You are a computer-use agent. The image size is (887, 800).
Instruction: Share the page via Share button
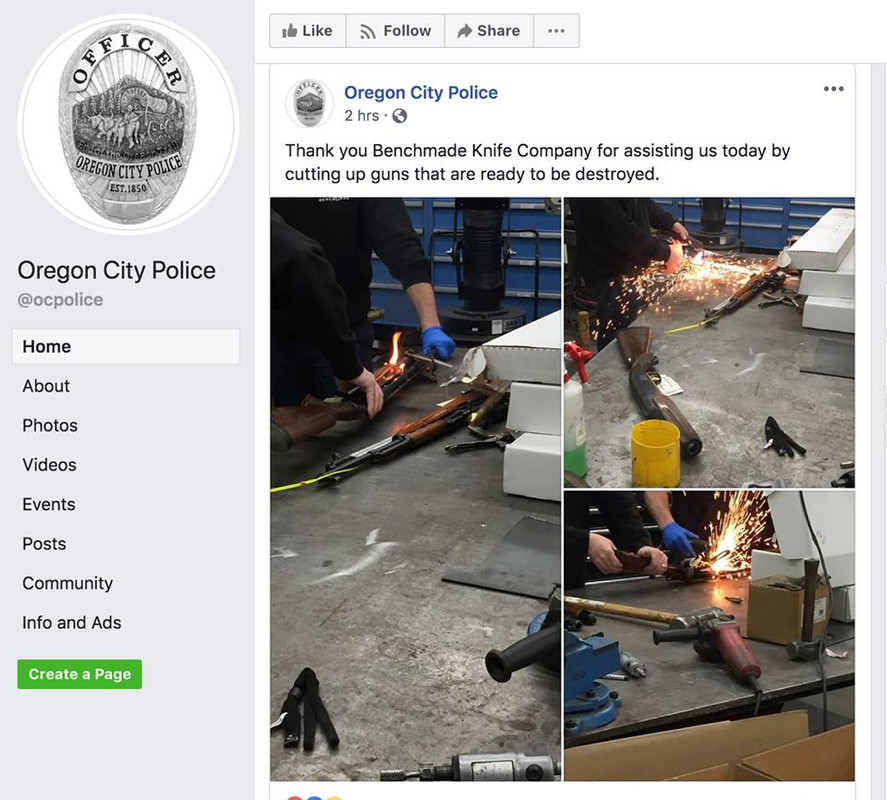coord(489,31)
